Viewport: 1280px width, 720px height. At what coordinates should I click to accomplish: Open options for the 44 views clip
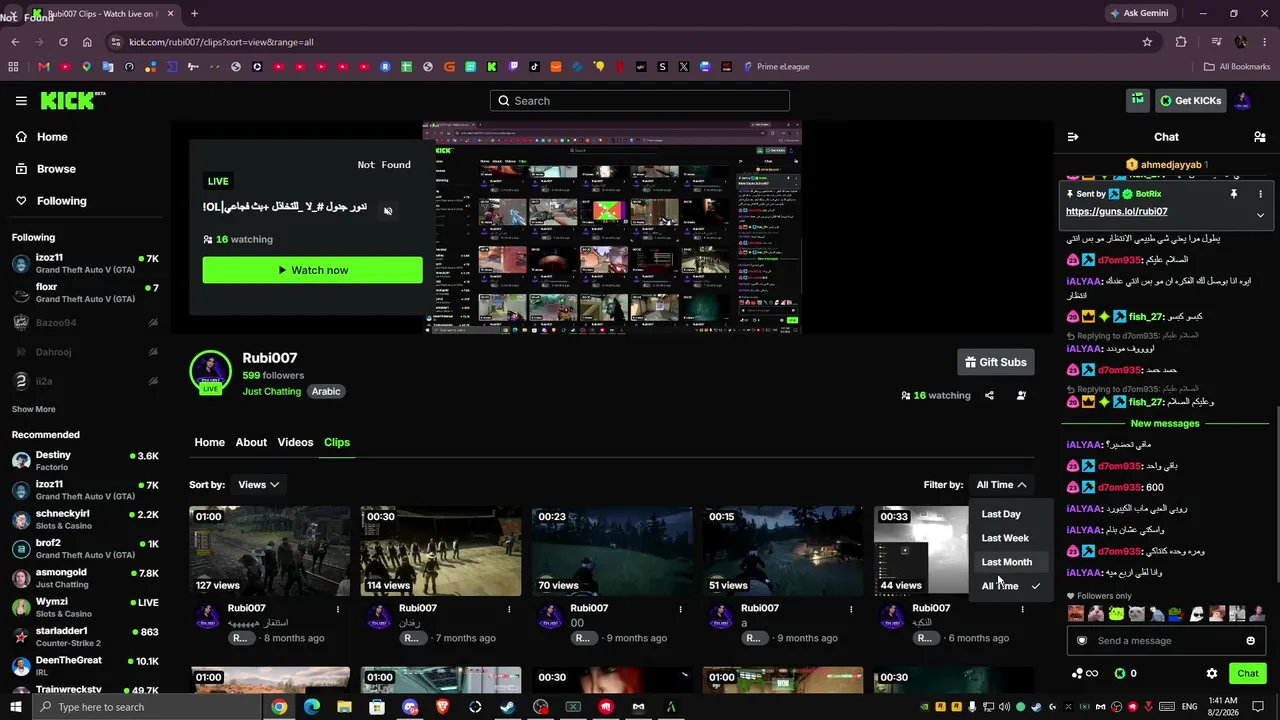(1022, 609)
